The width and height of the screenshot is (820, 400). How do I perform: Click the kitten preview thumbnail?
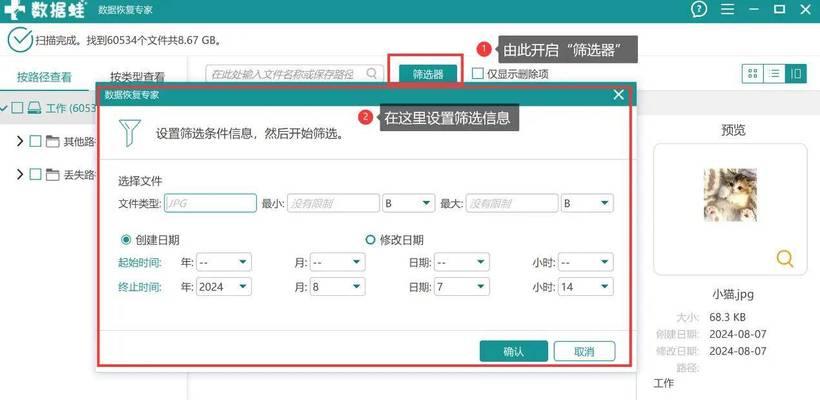(x=730, y=195)
